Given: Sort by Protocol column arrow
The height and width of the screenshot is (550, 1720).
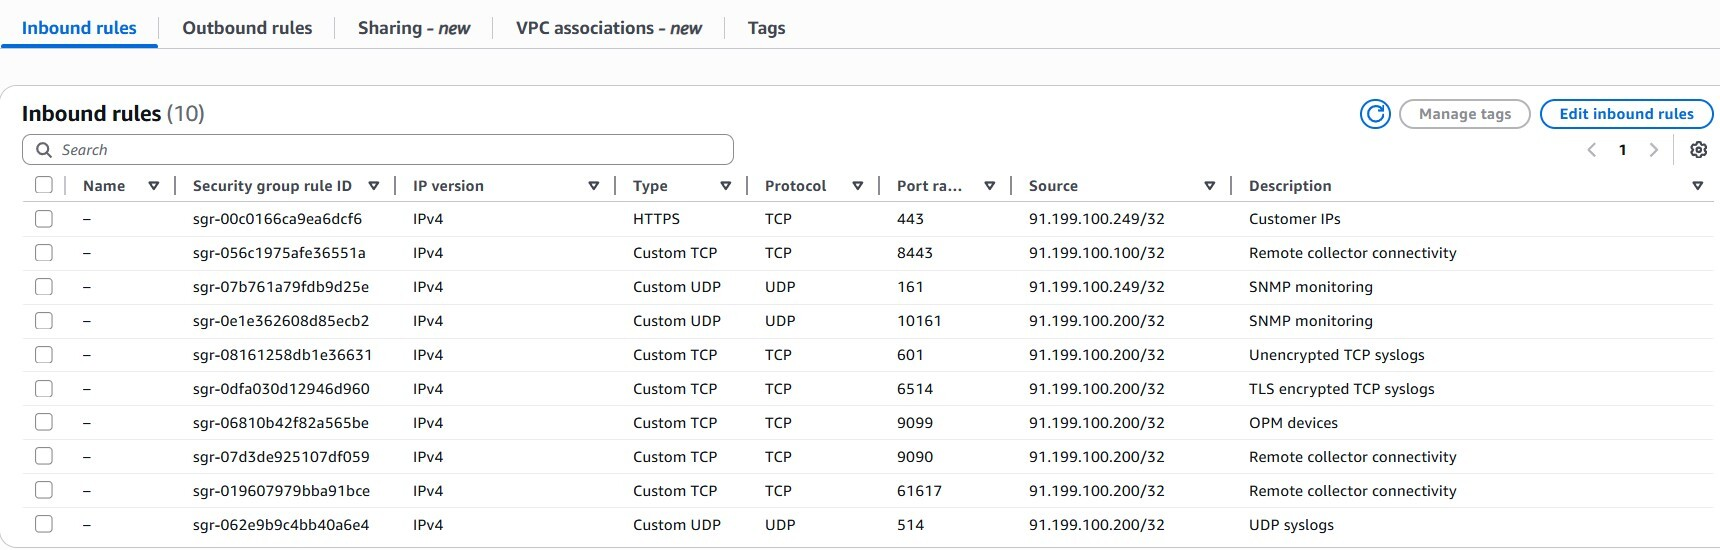Looking at the screenshot, I should click(858, 186).
